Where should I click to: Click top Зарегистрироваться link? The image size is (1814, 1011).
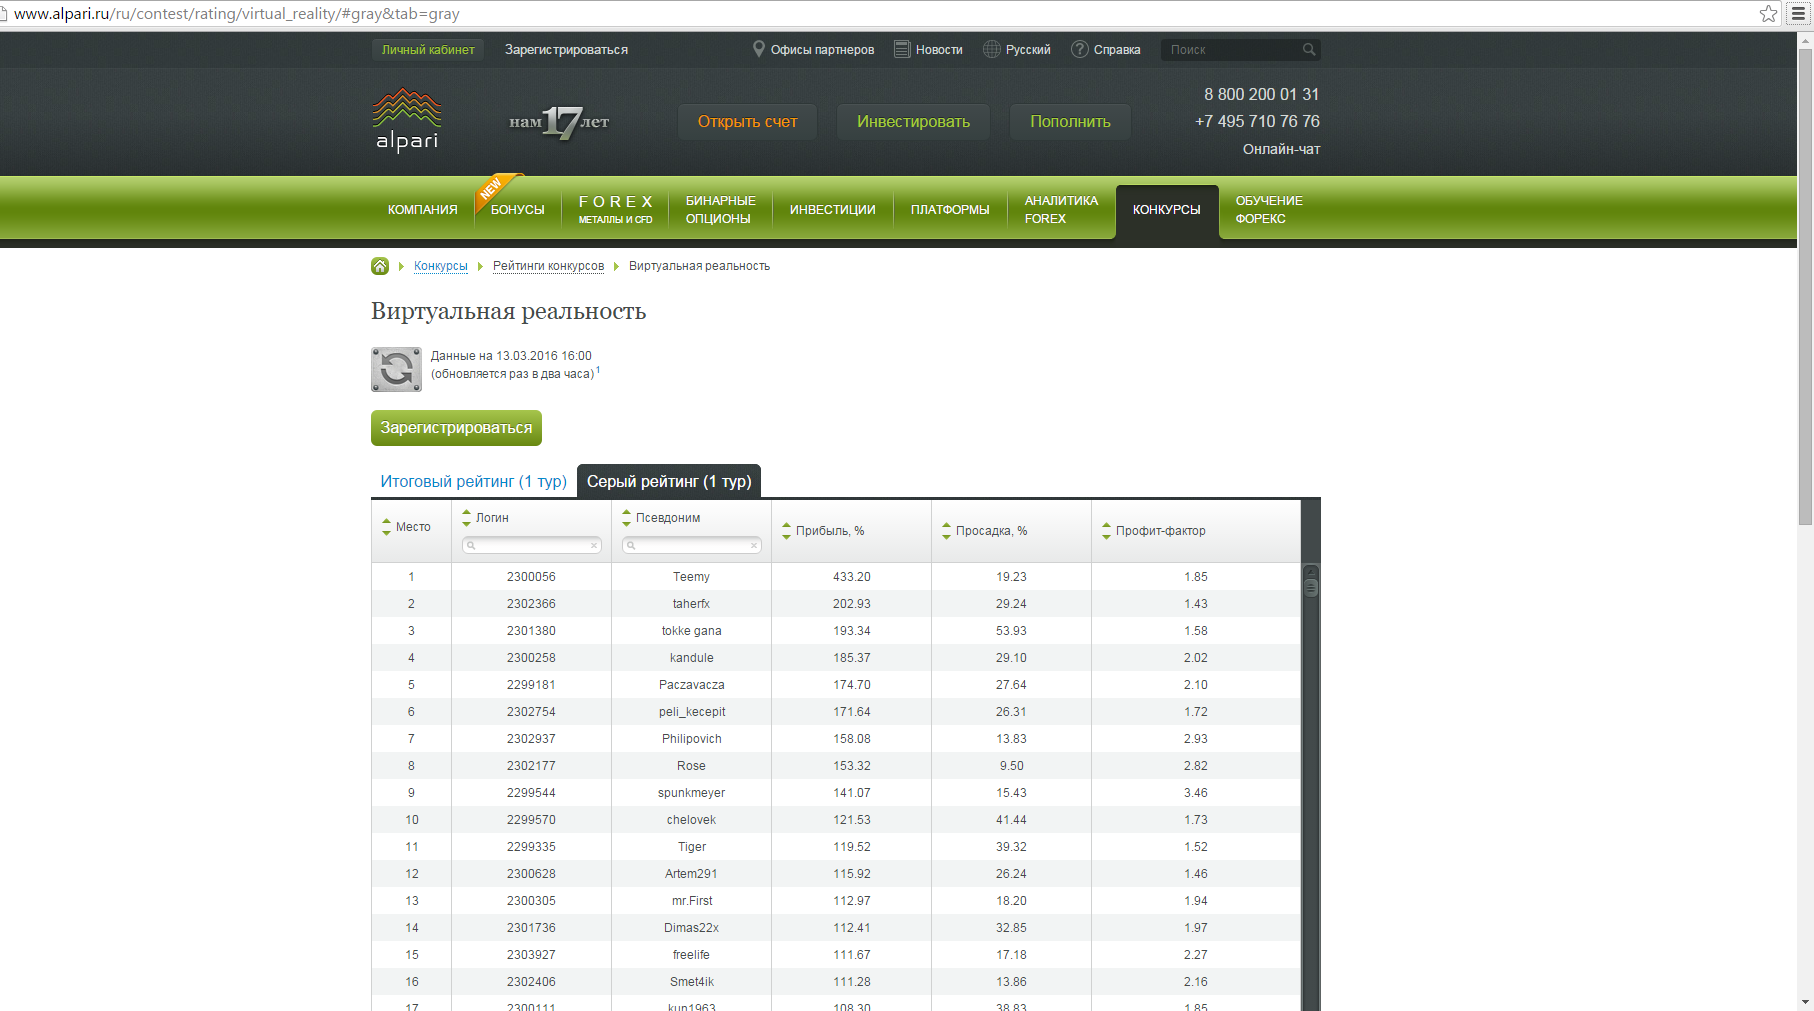click(x=566, y=49)
